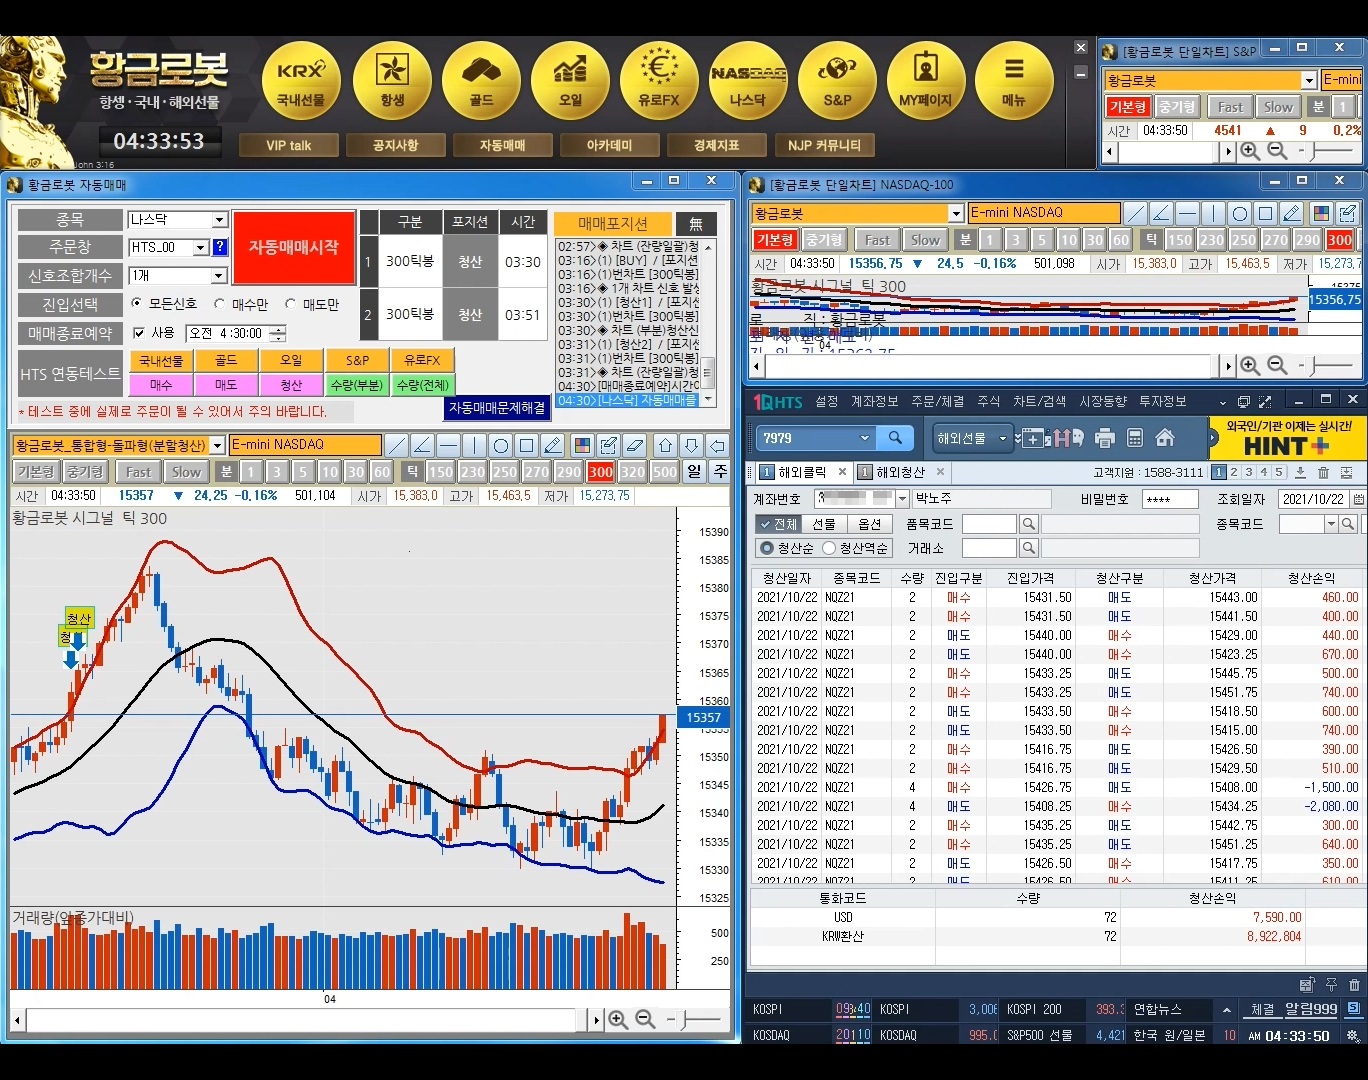Open the S&P gold button
Screen dimensions: 1368x1080
click(x=837, y=81)
